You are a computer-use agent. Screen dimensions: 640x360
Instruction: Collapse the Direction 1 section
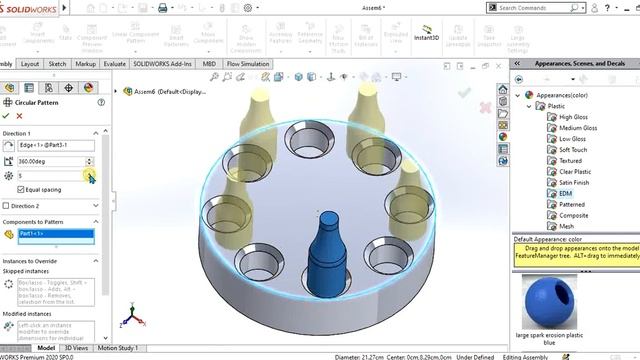click(x=96, y=133)
